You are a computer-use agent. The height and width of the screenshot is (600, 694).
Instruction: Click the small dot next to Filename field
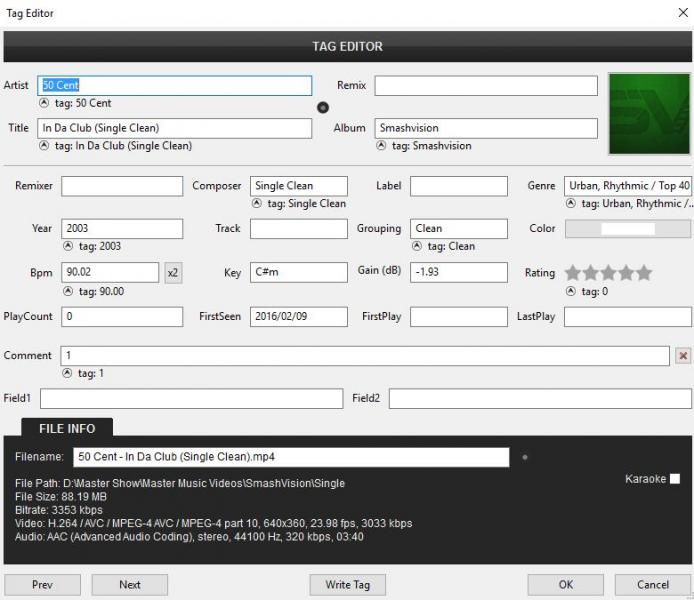click(525, 457)
